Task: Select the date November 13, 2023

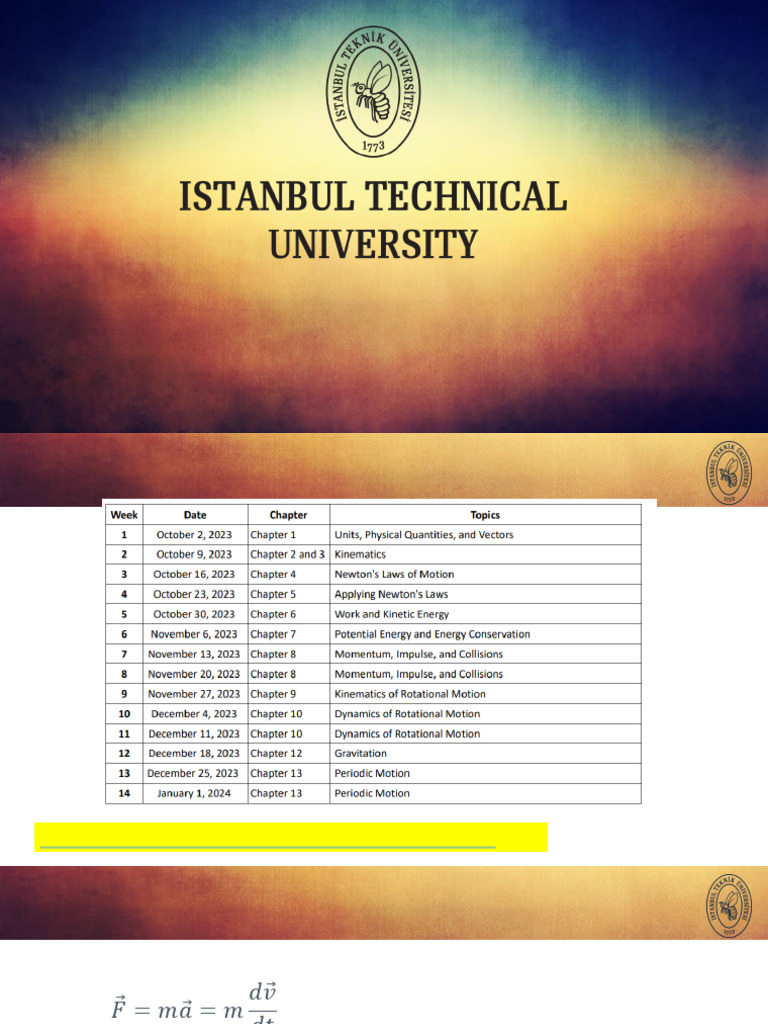Action: pos(194,654)
